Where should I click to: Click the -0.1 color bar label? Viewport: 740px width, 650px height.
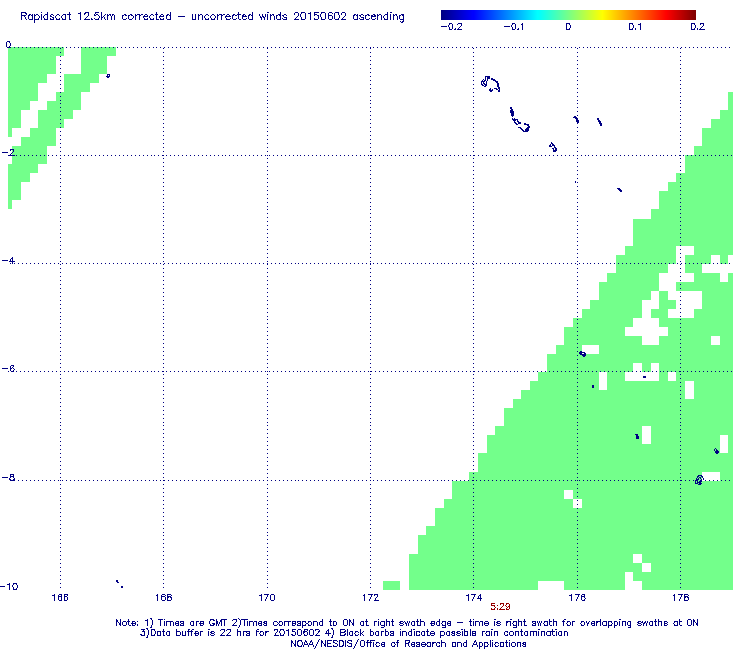[513, 27]
